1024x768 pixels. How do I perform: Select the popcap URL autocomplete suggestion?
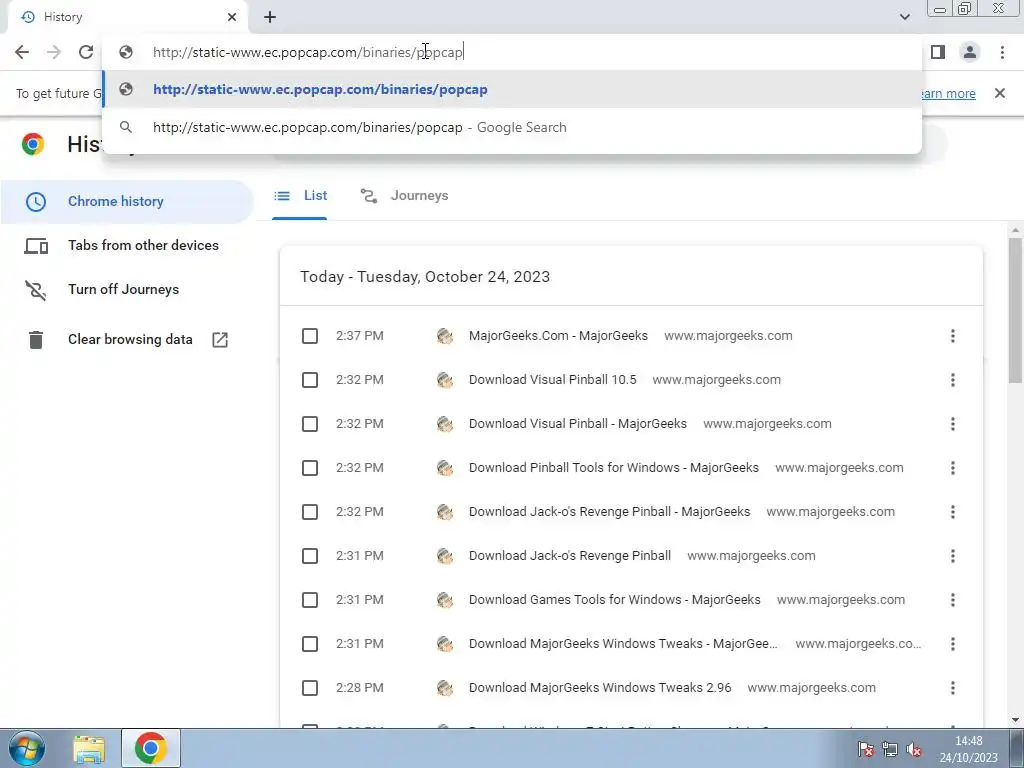tap(512, 89)
